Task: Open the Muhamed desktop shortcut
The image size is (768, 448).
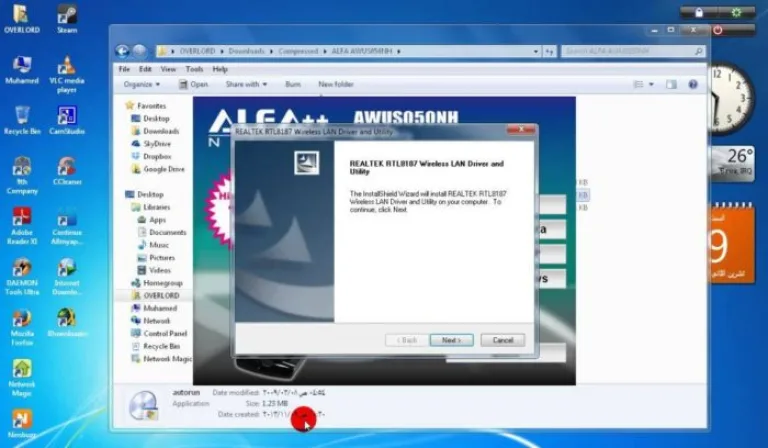Action: click(22, 70)
